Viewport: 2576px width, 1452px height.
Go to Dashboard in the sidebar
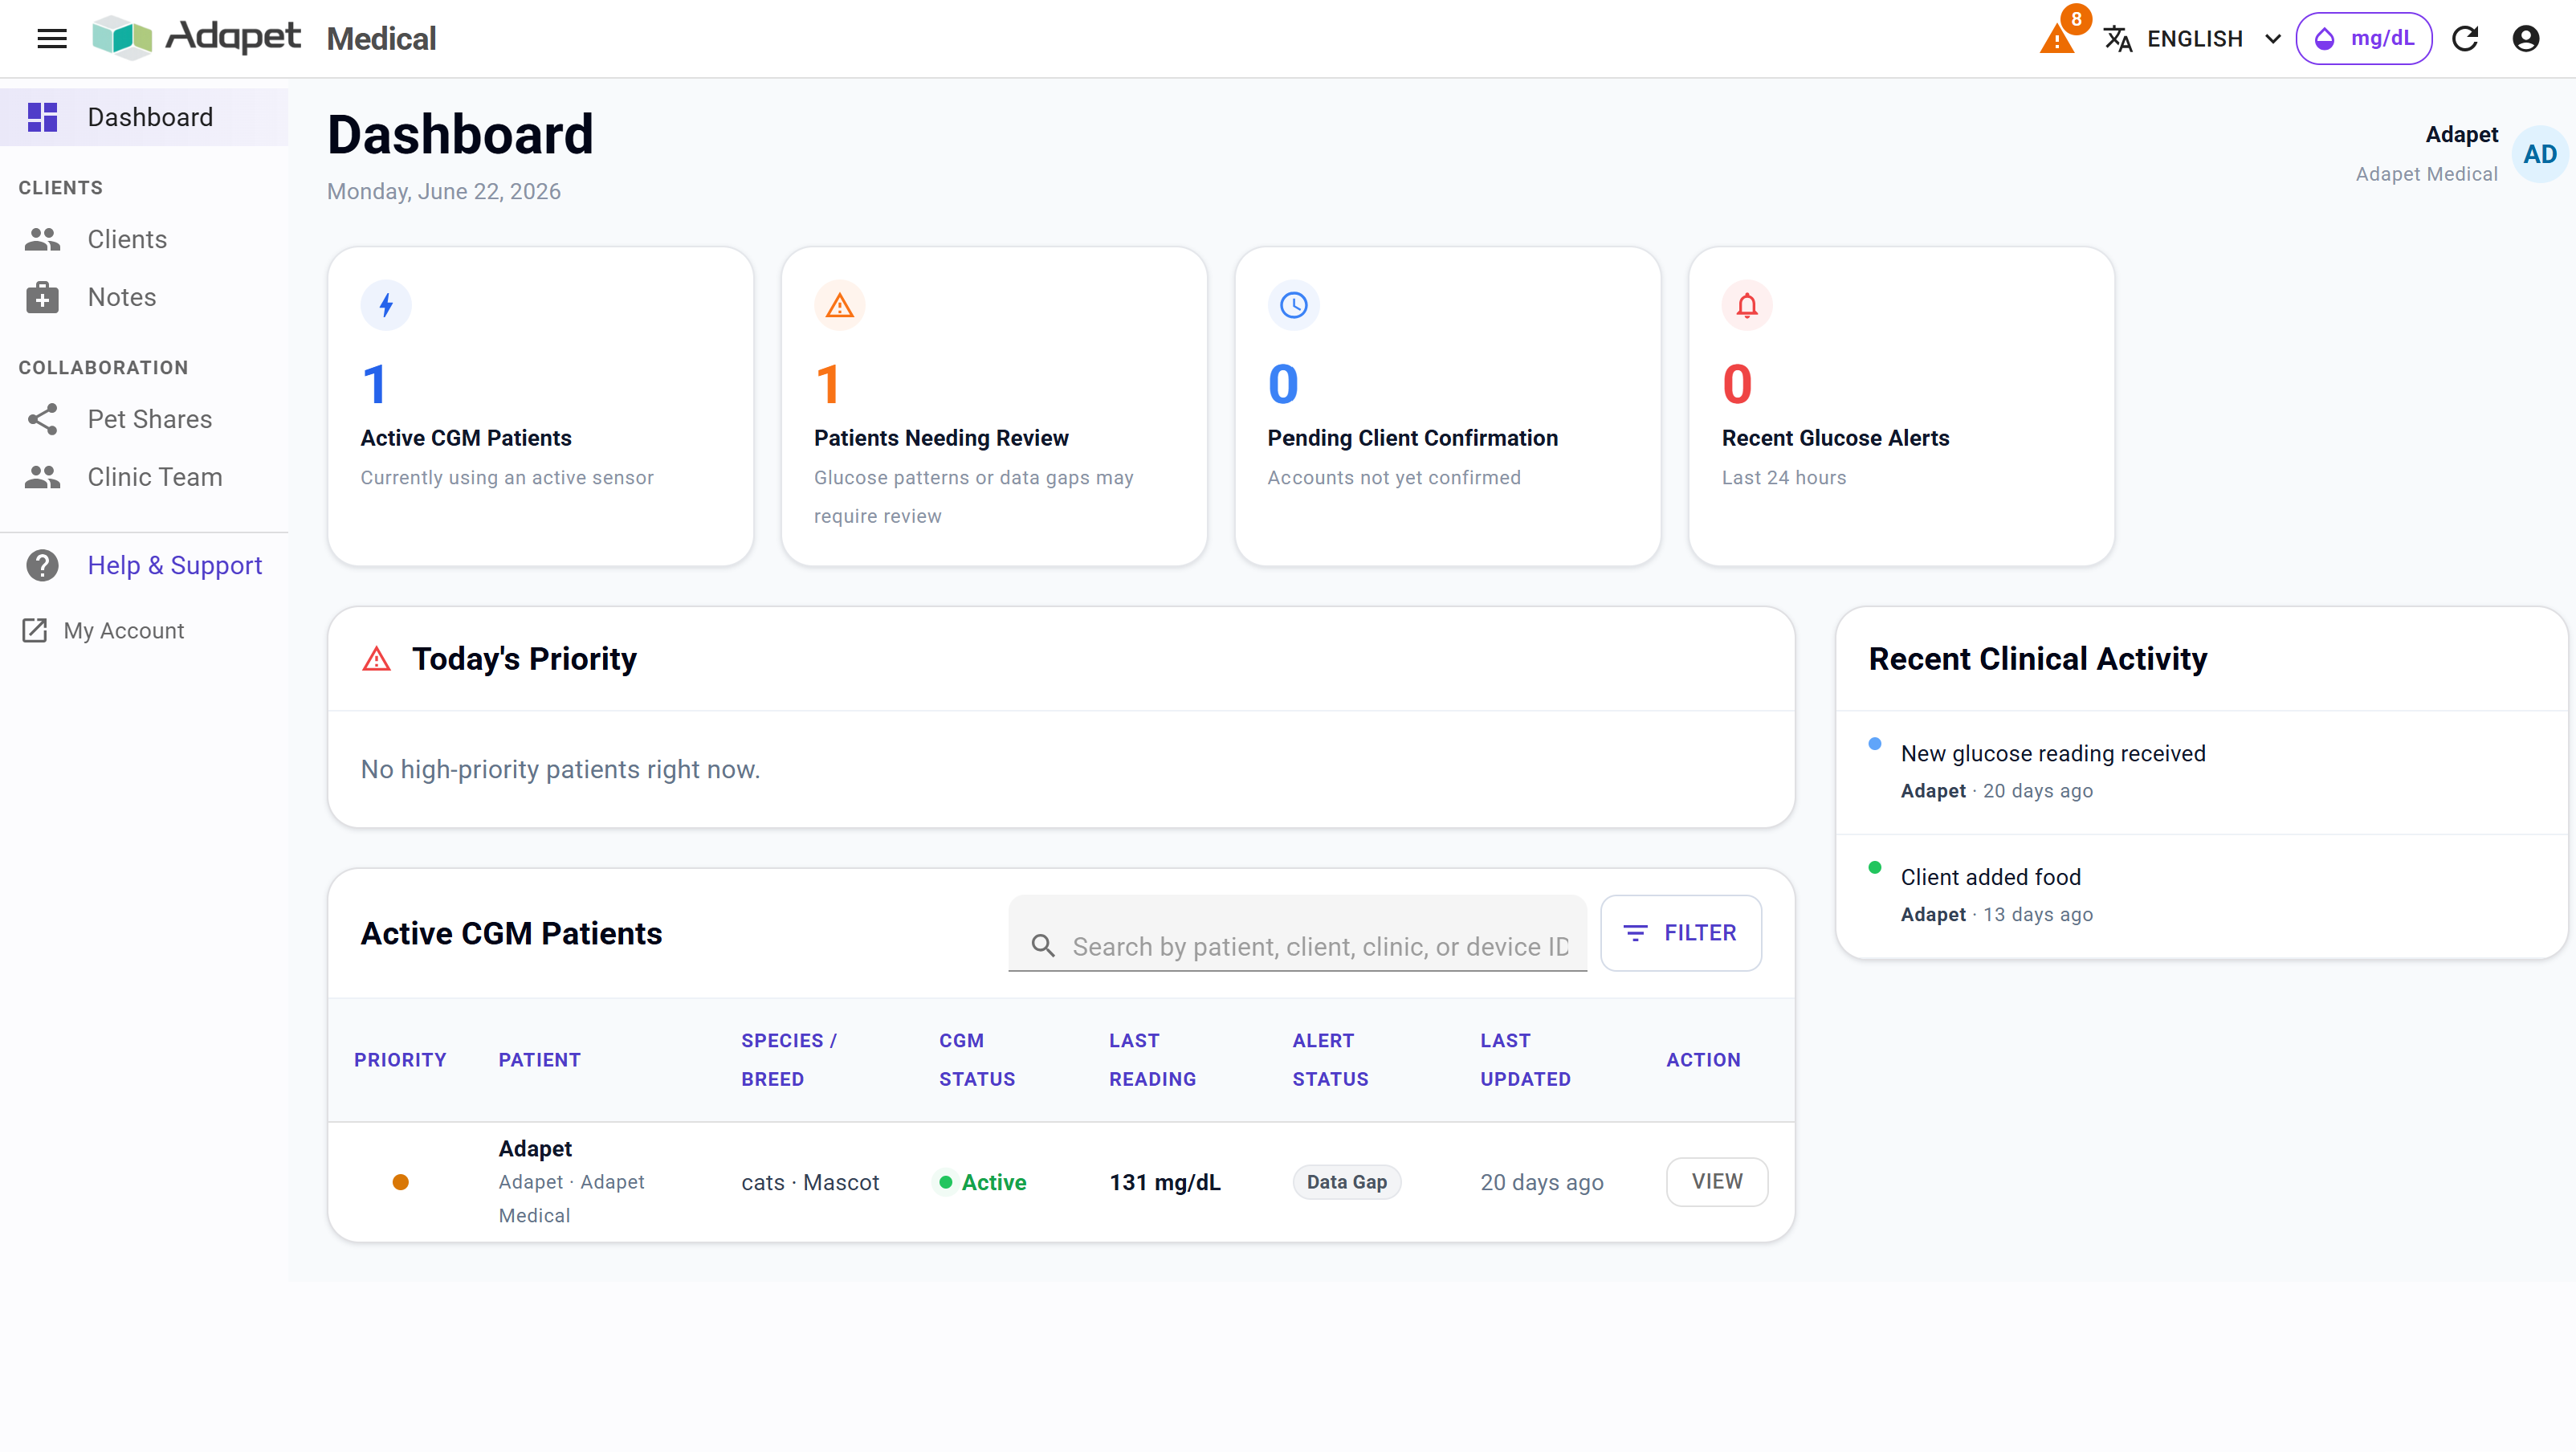(144, 117)
